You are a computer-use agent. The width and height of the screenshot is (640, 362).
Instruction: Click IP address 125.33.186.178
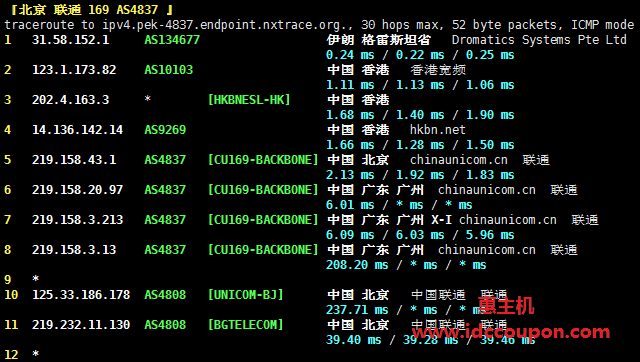pyautogui.click(x=81, y=295)
